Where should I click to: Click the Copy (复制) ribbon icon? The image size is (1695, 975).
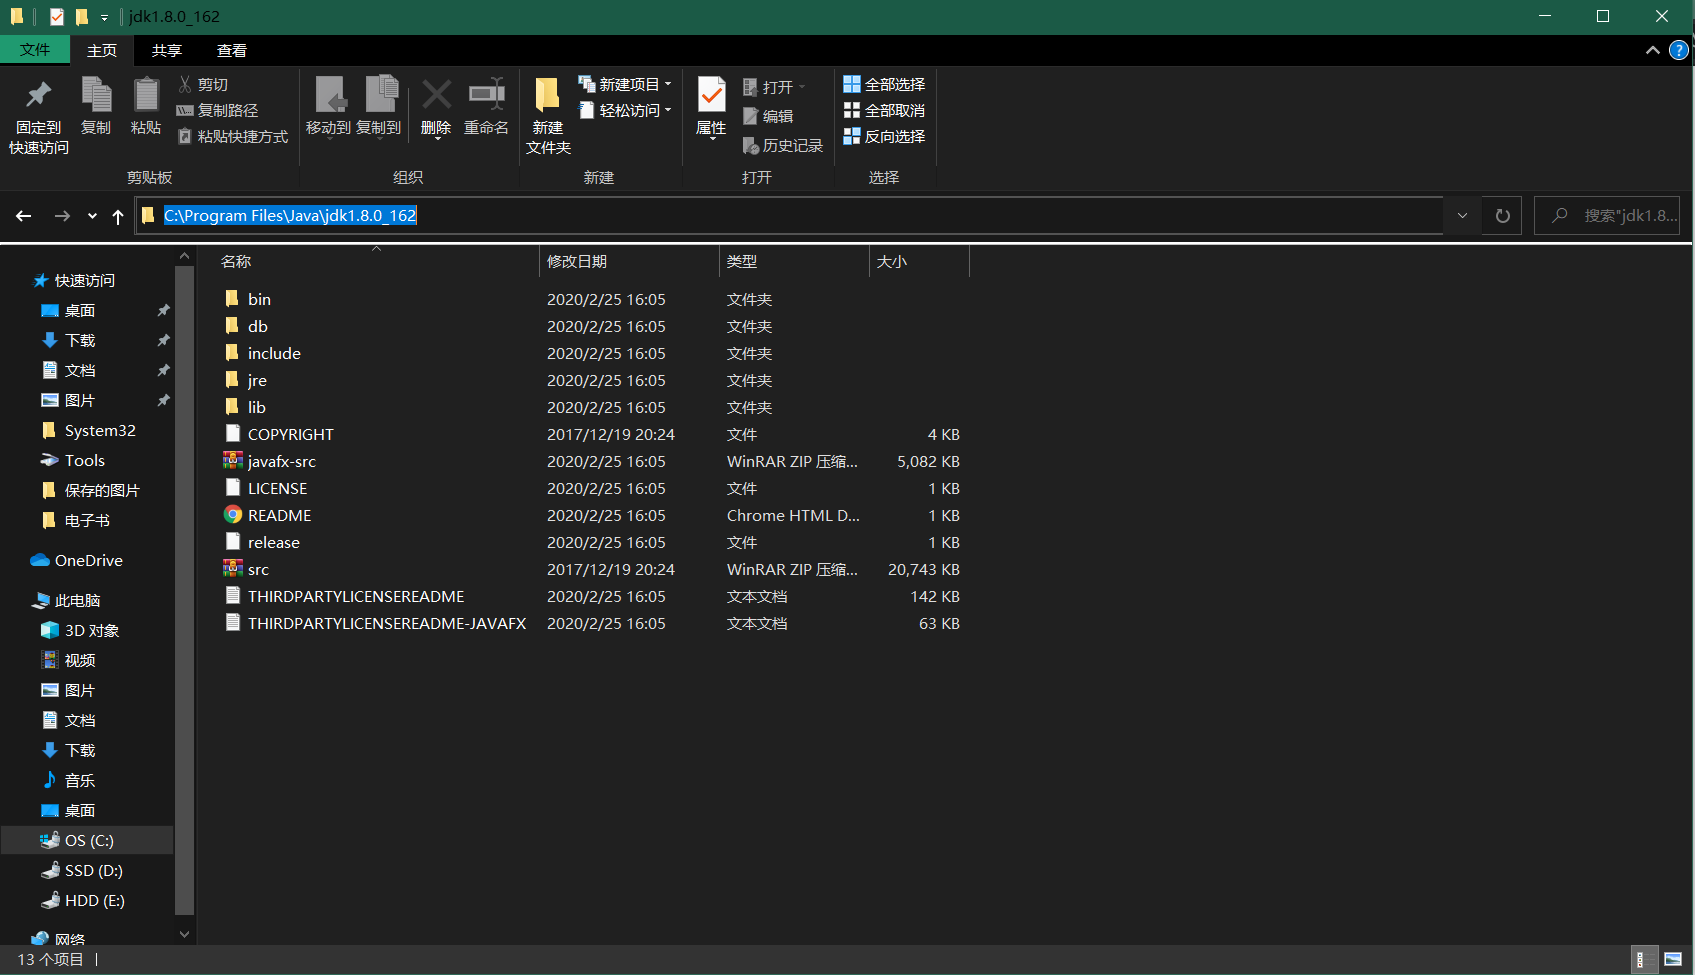96,96
